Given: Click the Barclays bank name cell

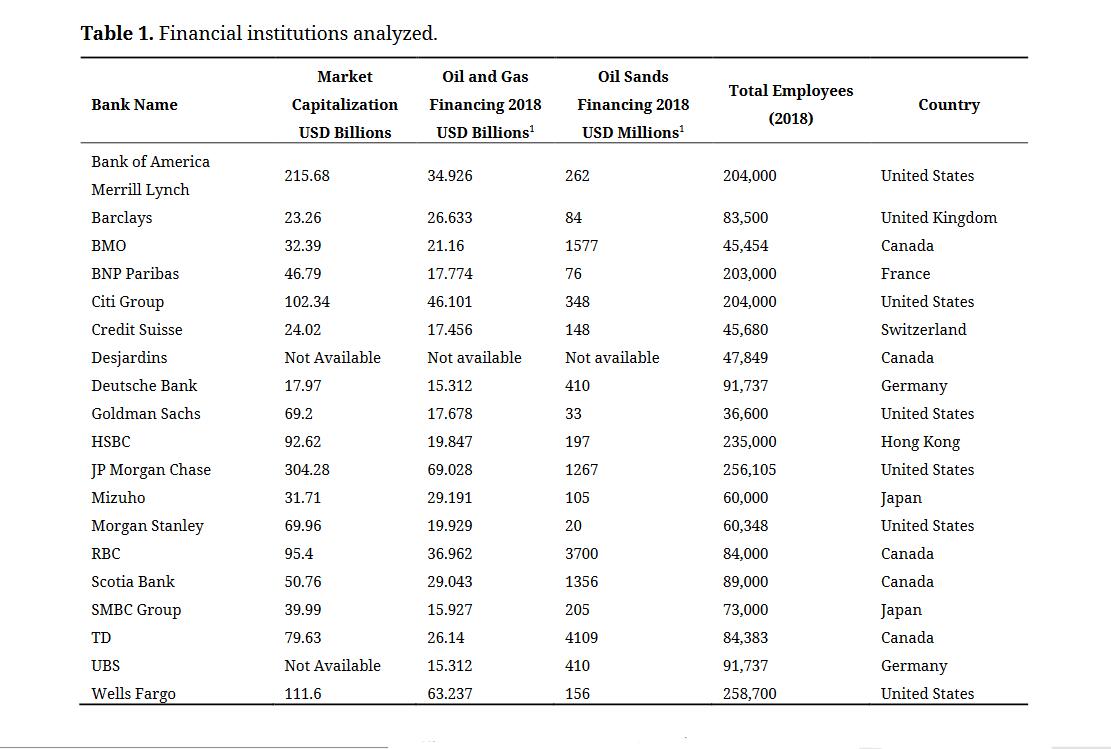Looking at the screenshot, I should (x=121, y=218).
